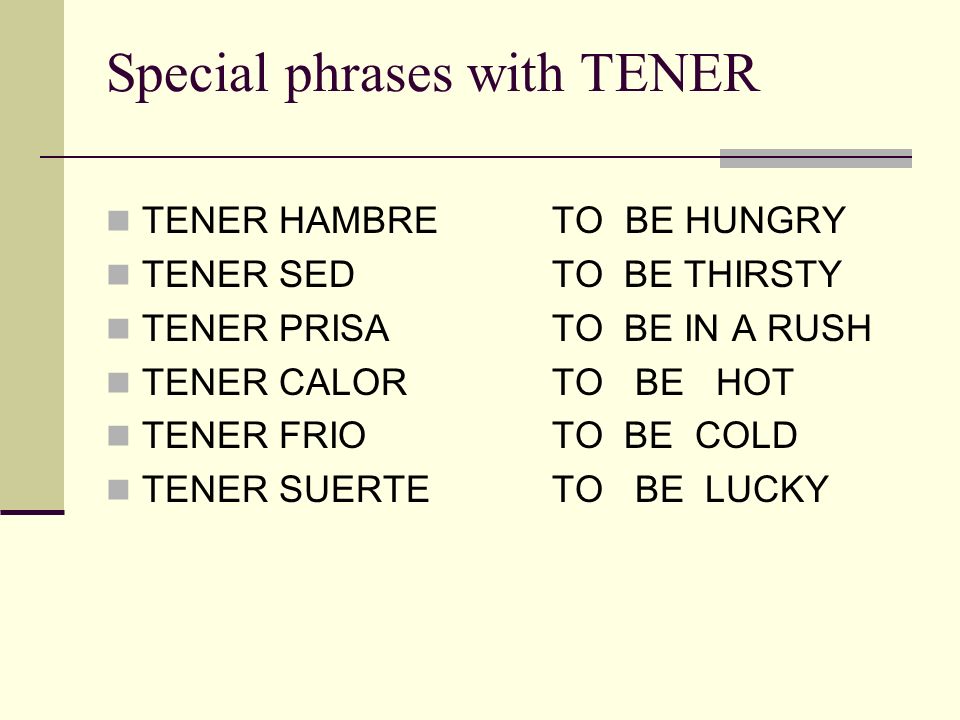Click the translation TO BE HOT
This screenshot has height=720, width=960.
(673, 382)
